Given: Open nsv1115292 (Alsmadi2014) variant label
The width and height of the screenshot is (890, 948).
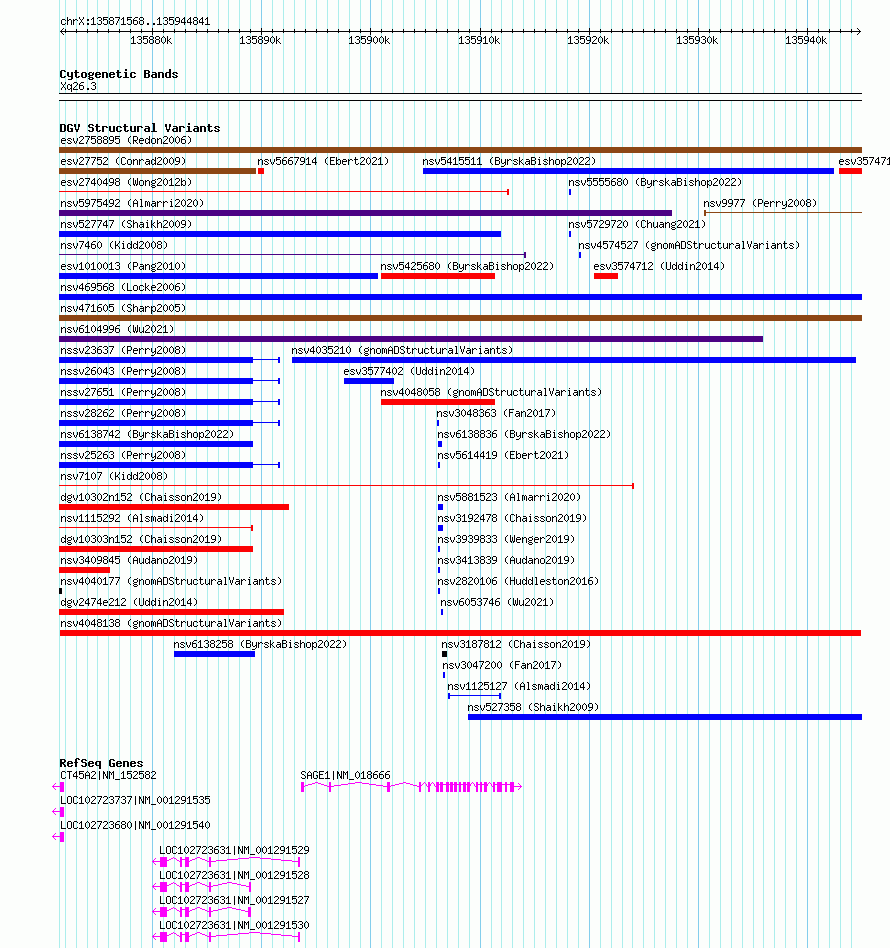Looking at the screenshot, I should click(x=132, y=519).
